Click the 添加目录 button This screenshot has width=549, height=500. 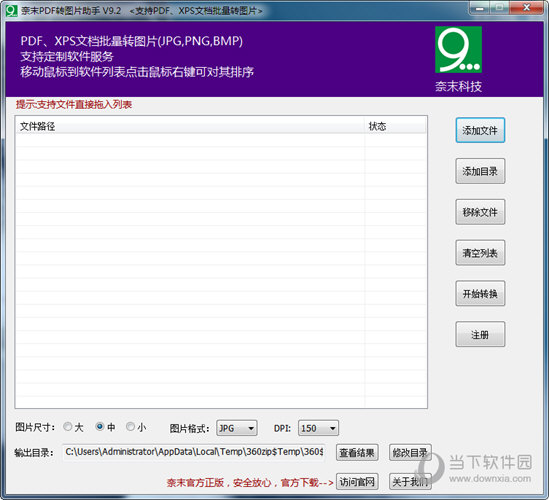(x=480, y=171)
